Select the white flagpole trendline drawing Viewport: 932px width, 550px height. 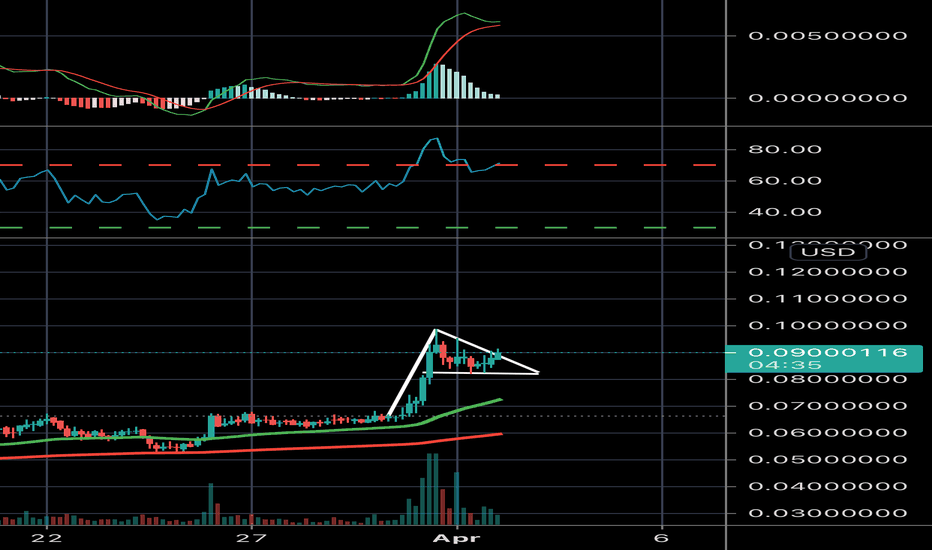[x=411, y=372]
